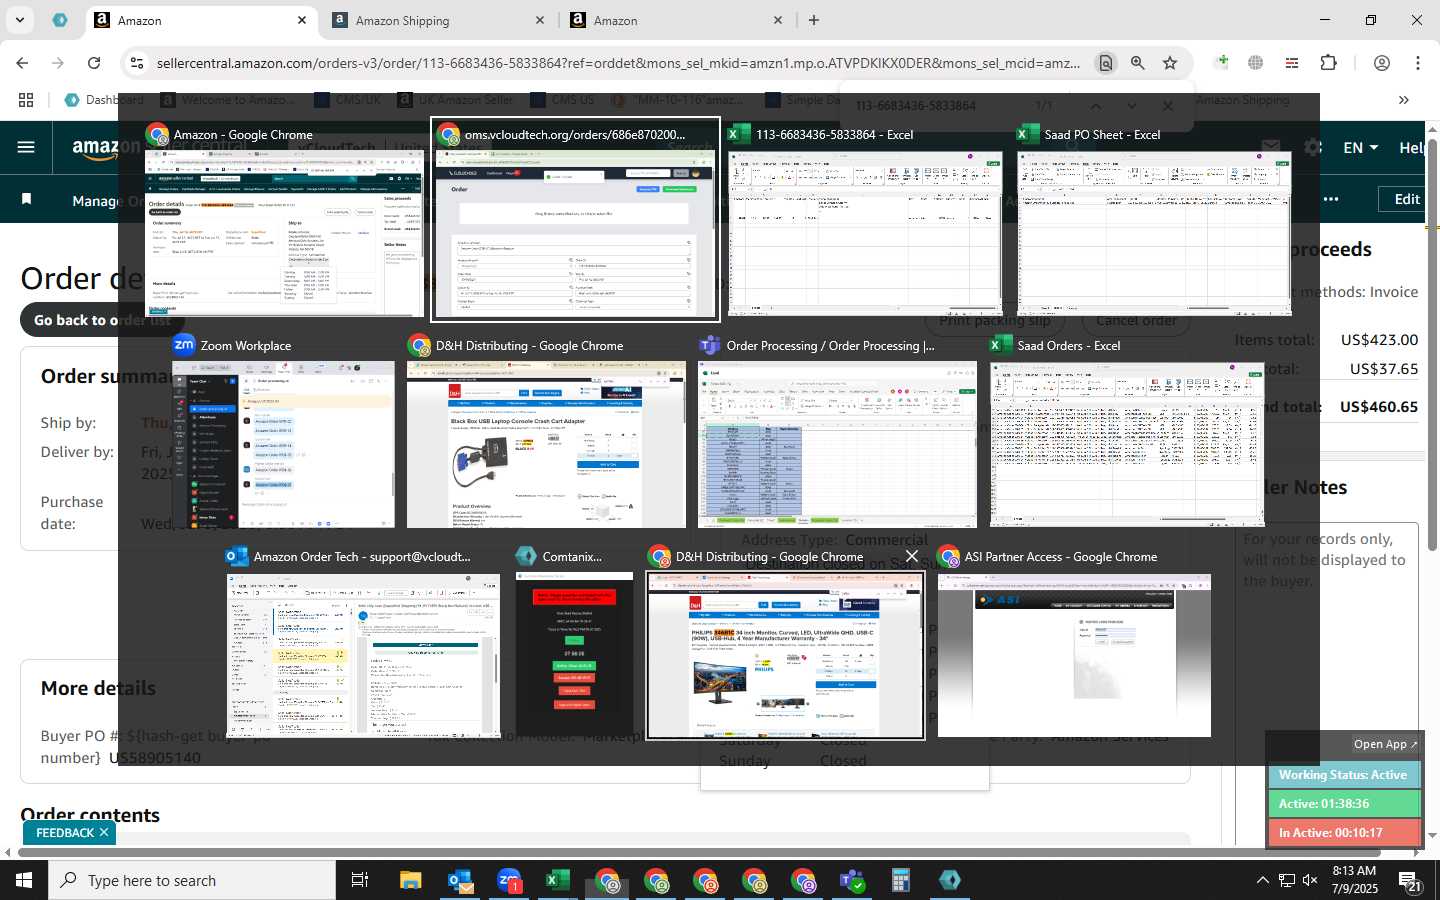Open the EN language dropdown
Screen dimensions: 1440x900
pyautogui.click(x=1360, y=147)
